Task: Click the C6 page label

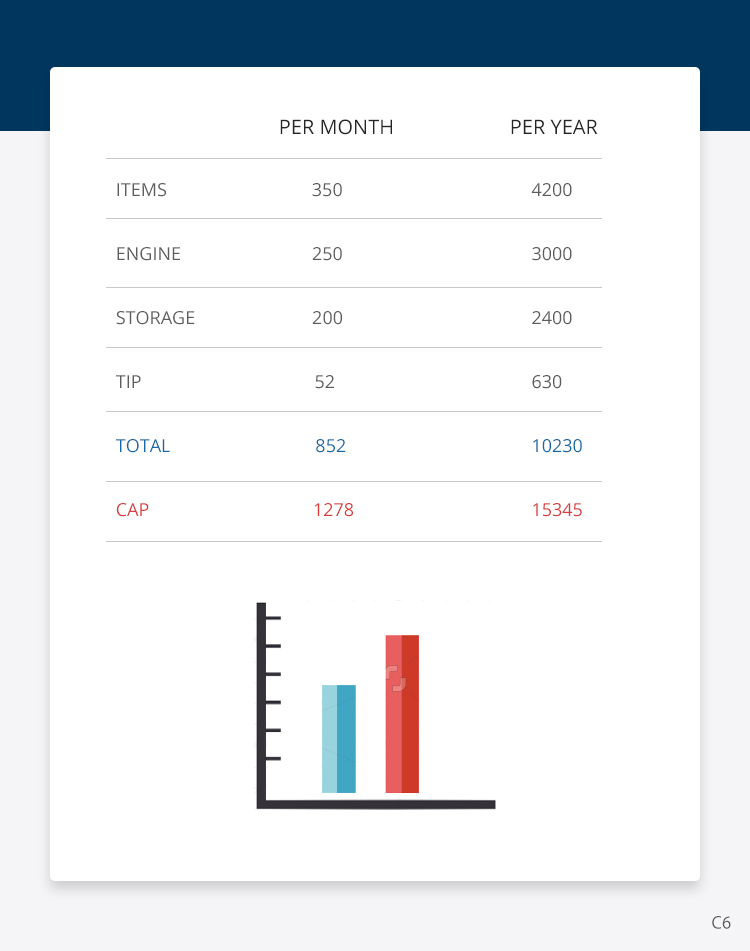Action: click(721, 922)
